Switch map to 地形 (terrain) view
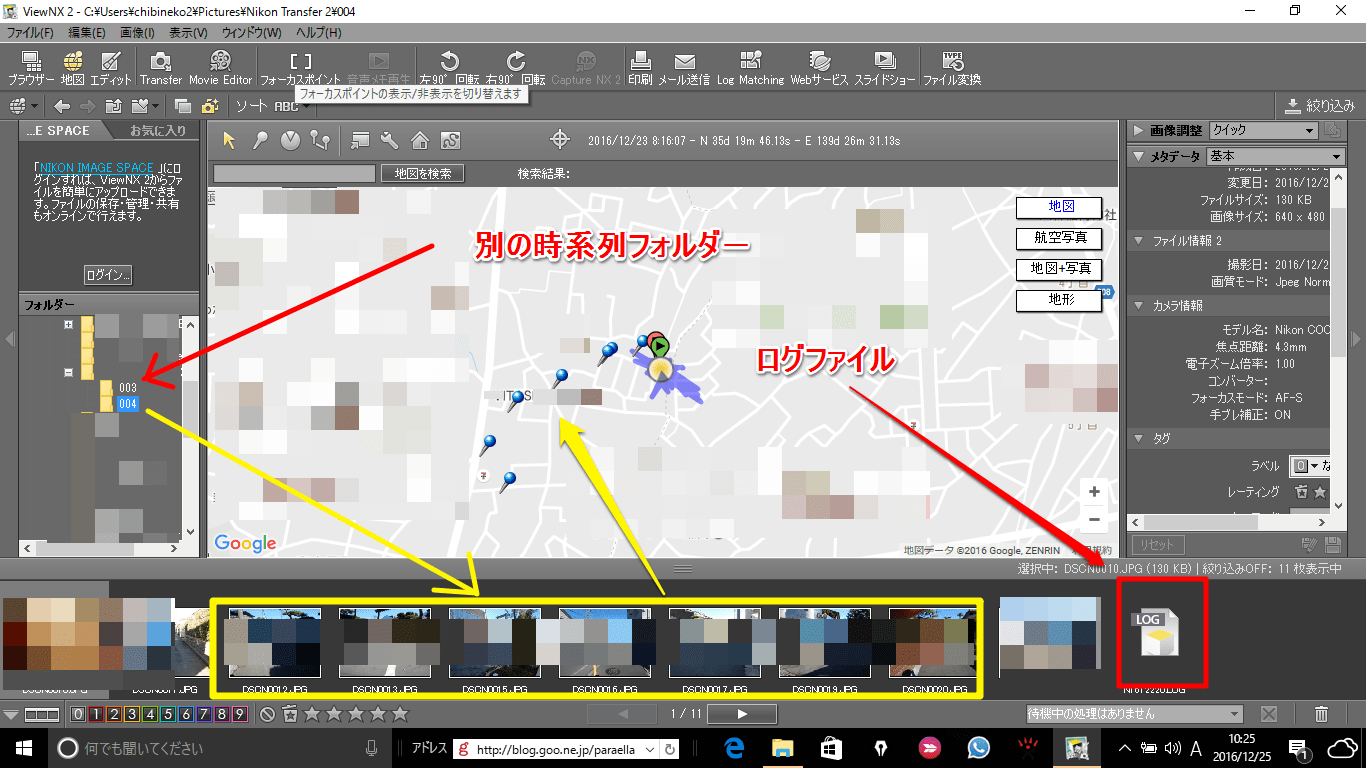The height and width of the screenshot is (768, 1366). tap(1059, 300)
